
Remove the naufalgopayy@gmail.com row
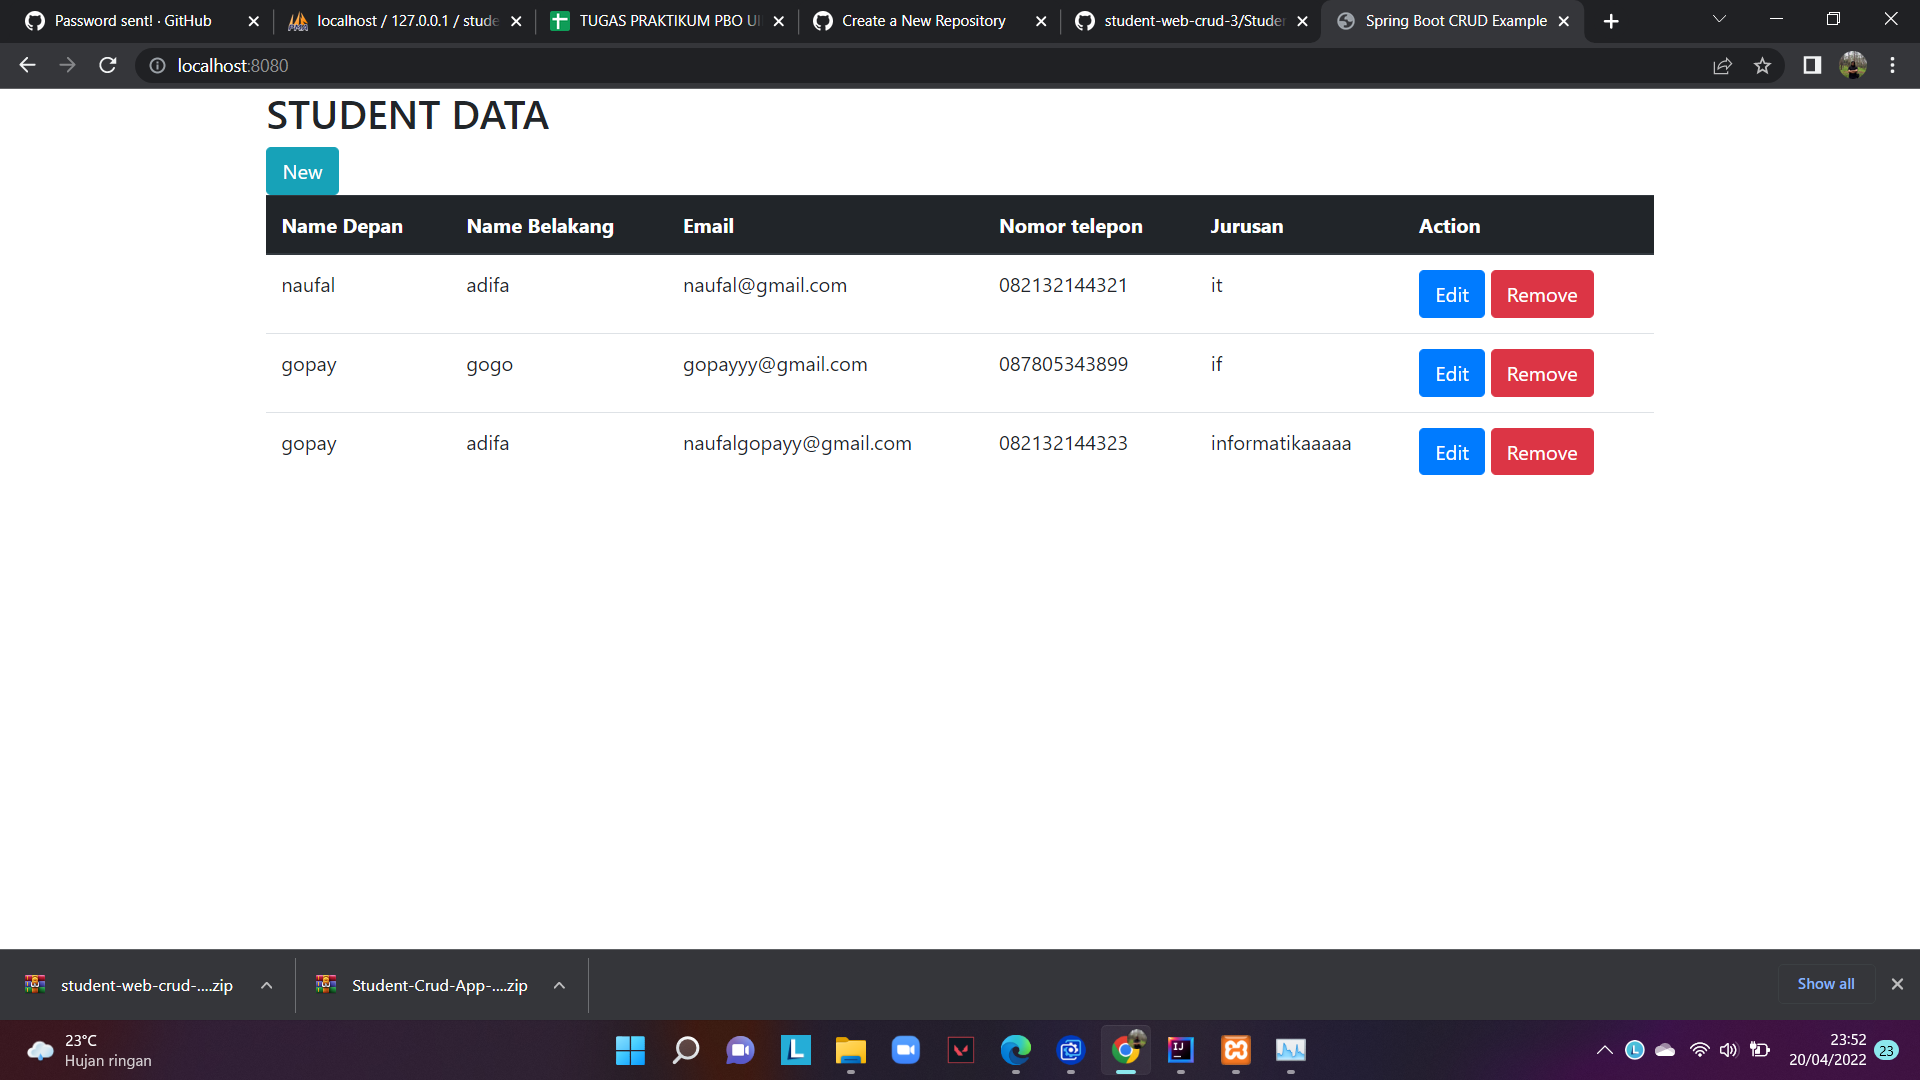coord(1541,452)
